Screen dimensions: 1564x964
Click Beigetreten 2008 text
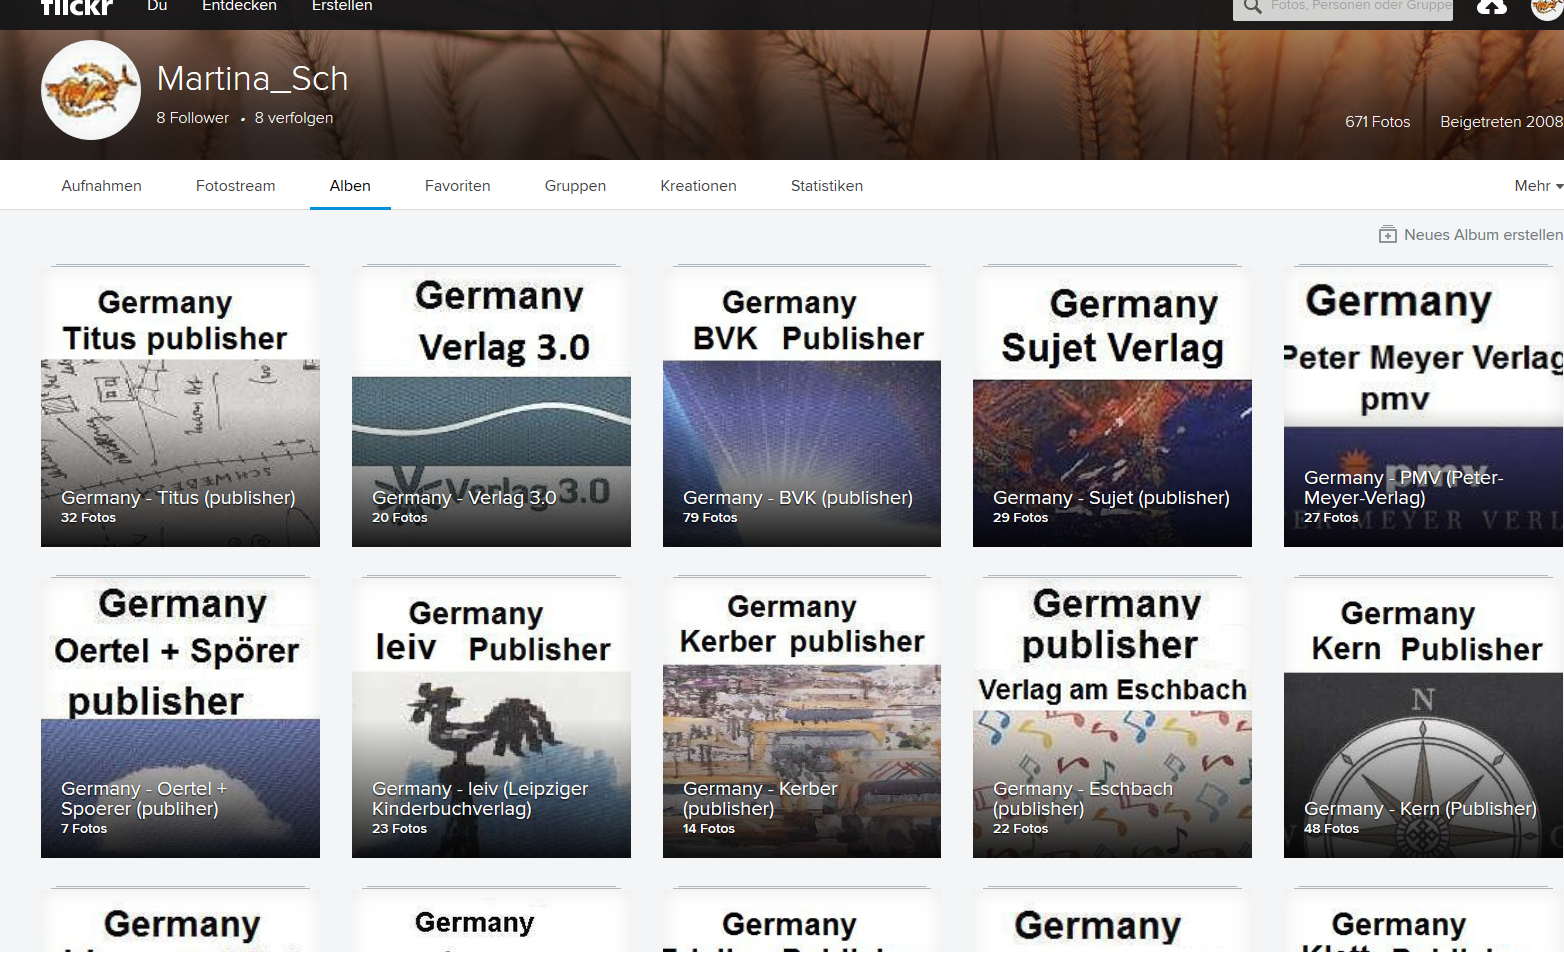coord(1501,122)
